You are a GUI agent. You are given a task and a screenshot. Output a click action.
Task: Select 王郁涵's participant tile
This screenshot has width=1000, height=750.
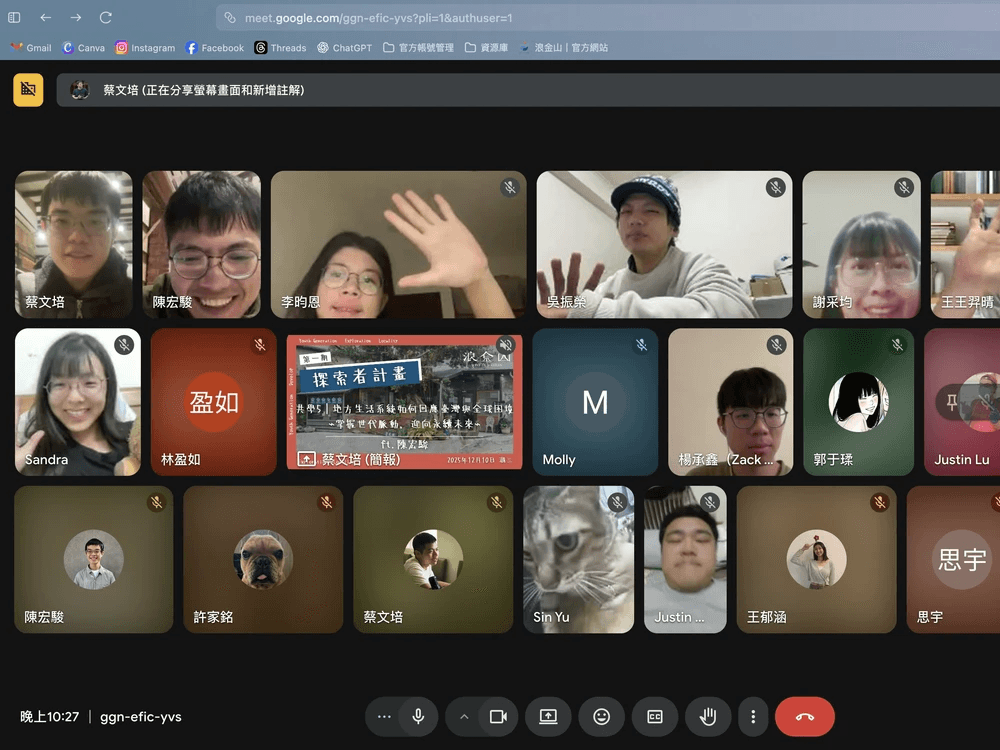point(816,559)
